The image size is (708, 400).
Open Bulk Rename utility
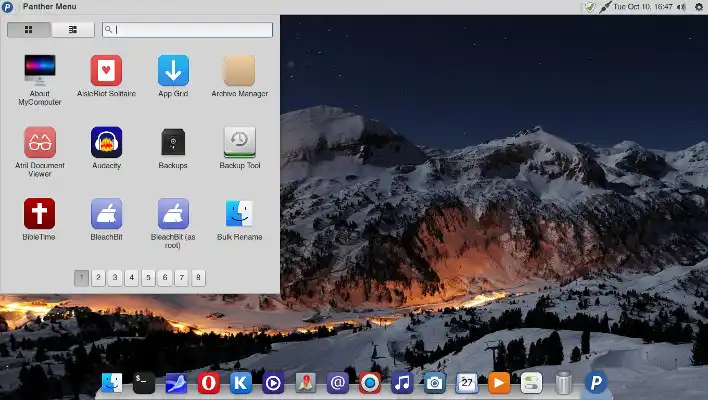coord(239,215)
